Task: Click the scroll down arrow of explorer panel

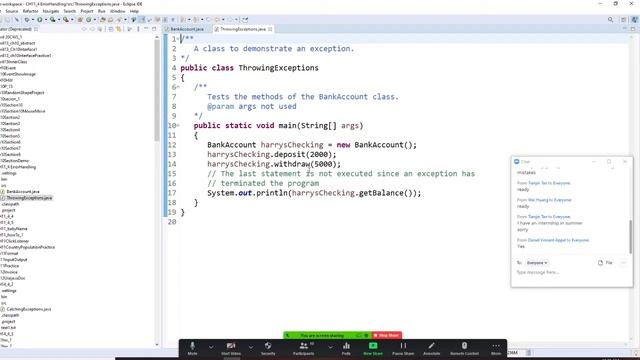Action: (157, 345)
